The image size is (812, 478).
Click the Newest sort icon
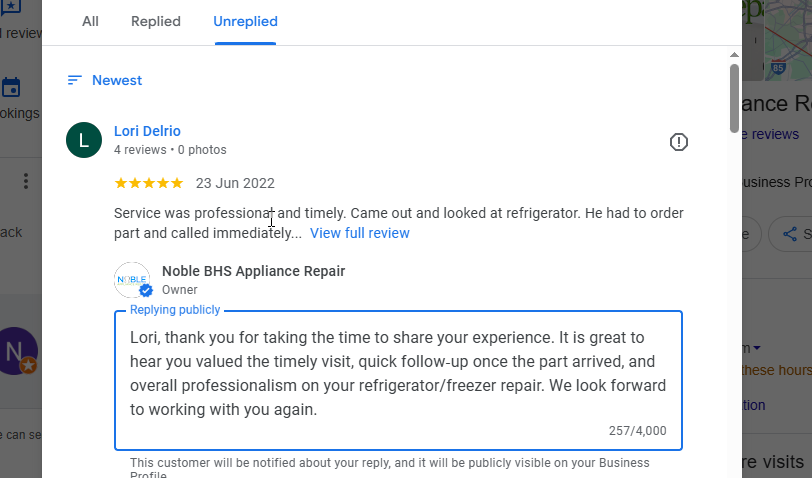[75, 80]
